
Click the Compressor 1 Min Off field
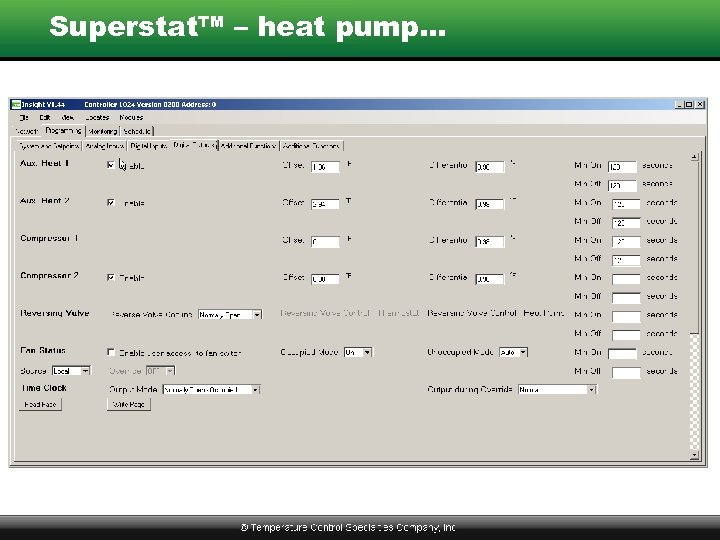click(x=626, y=260)
